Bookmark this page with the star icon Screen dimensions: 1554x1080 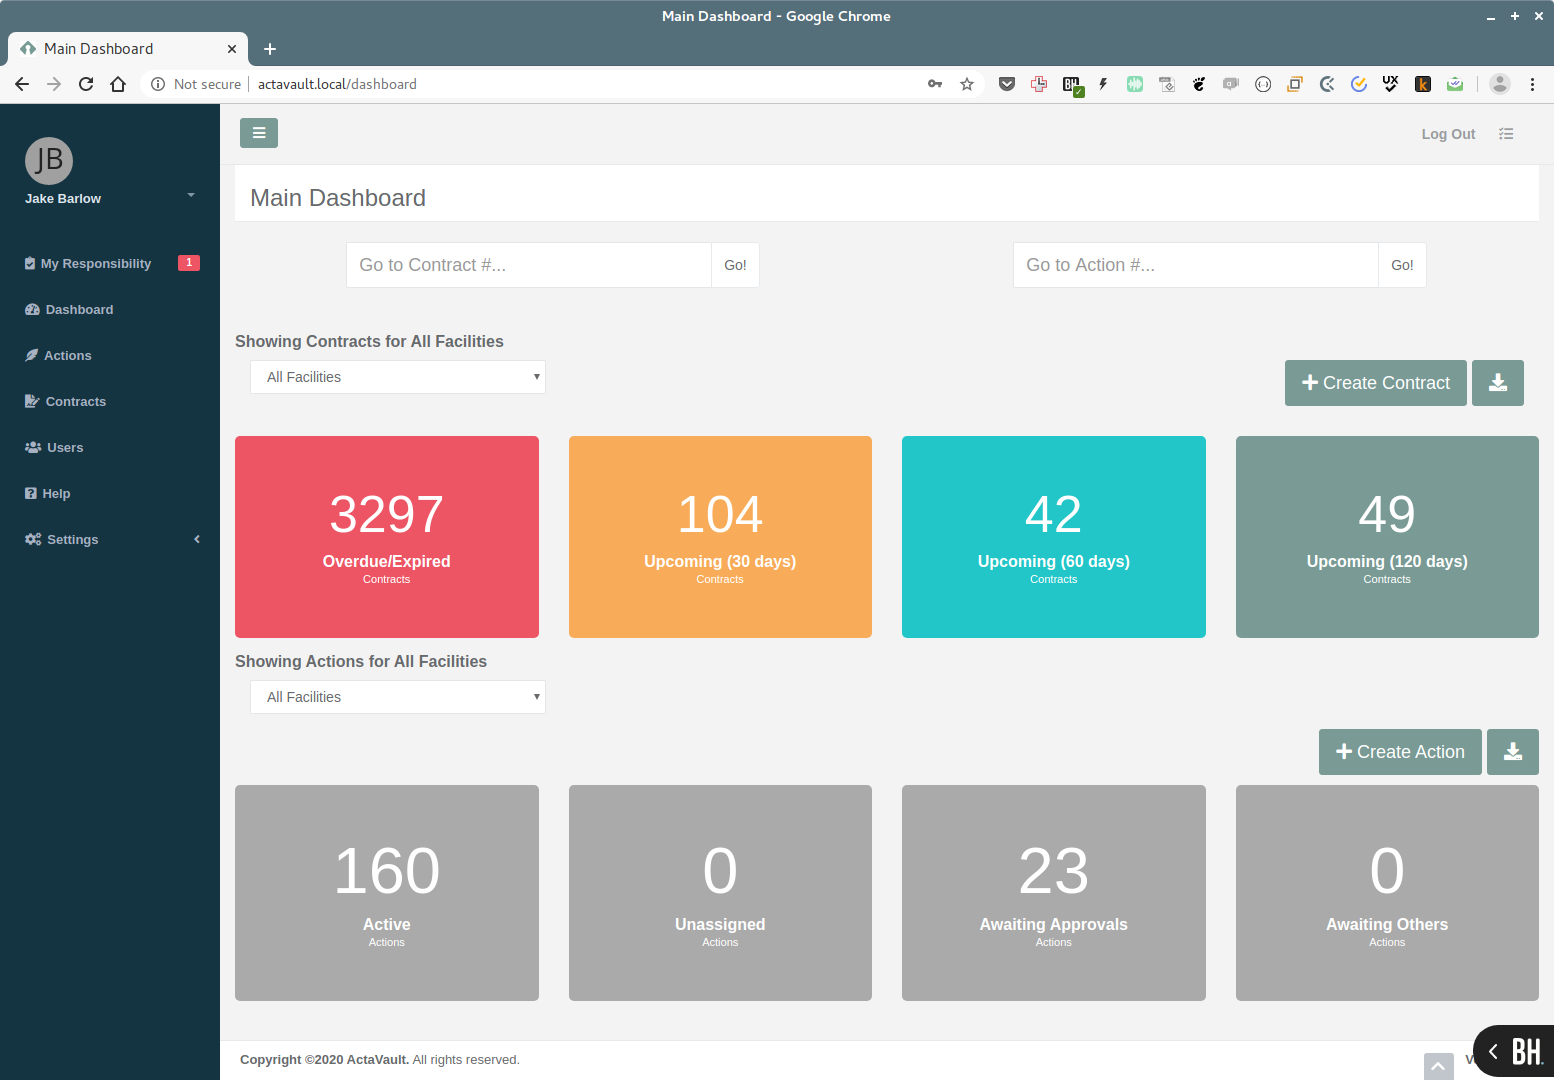click(967, 84)
